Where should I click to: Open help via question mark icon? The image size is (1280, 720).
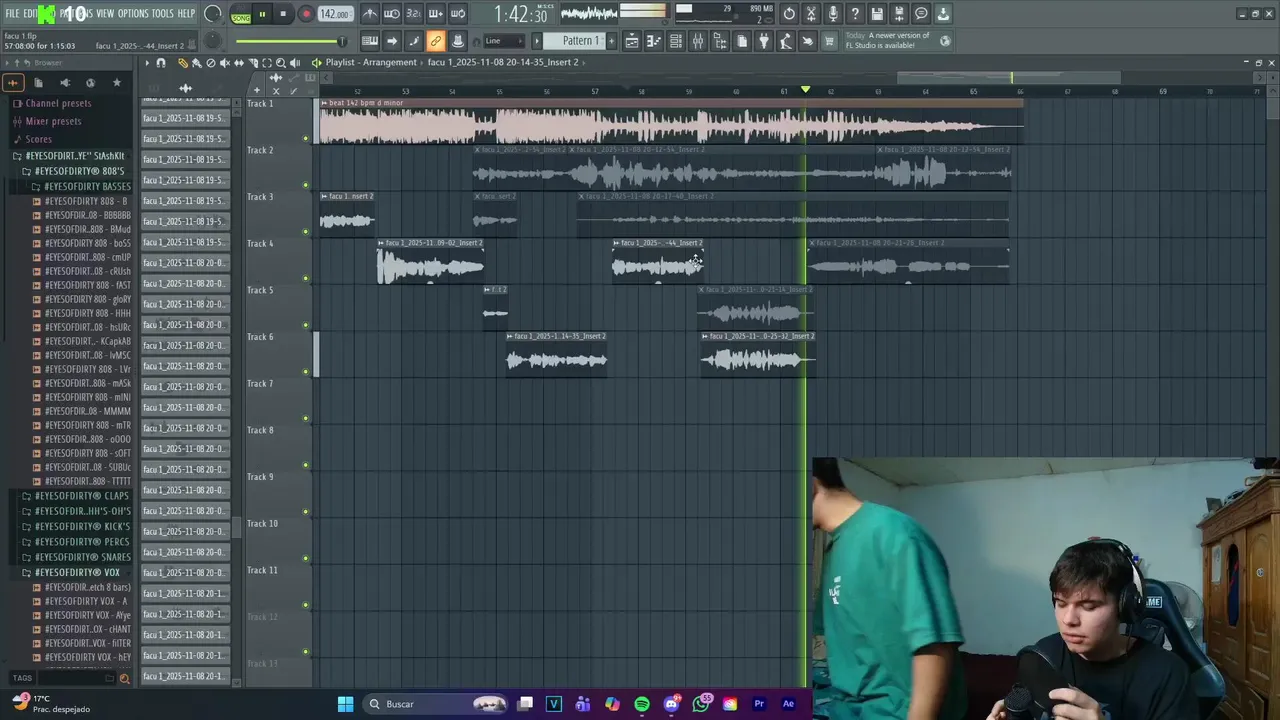click(856, 14)
